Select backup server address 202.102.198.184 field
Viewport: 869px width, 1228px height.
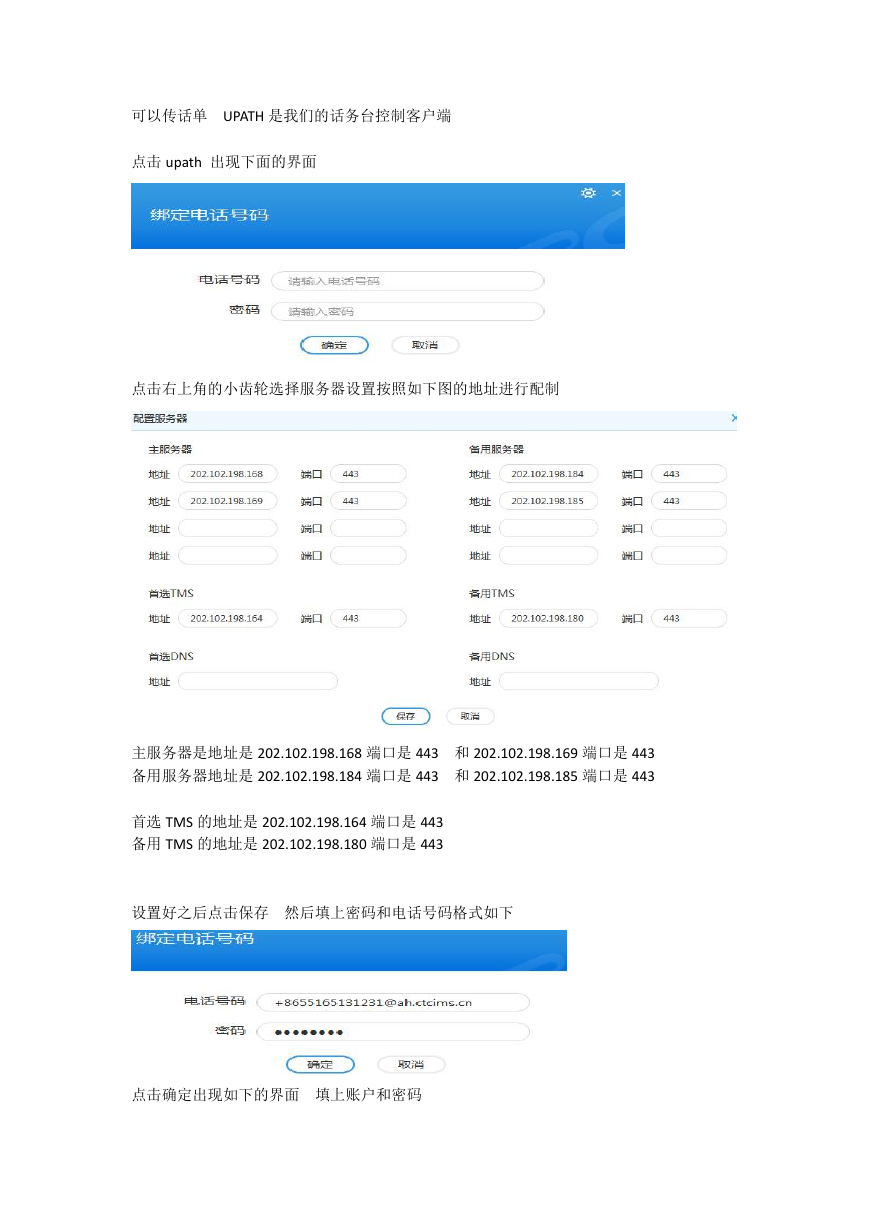pos(549,474)
